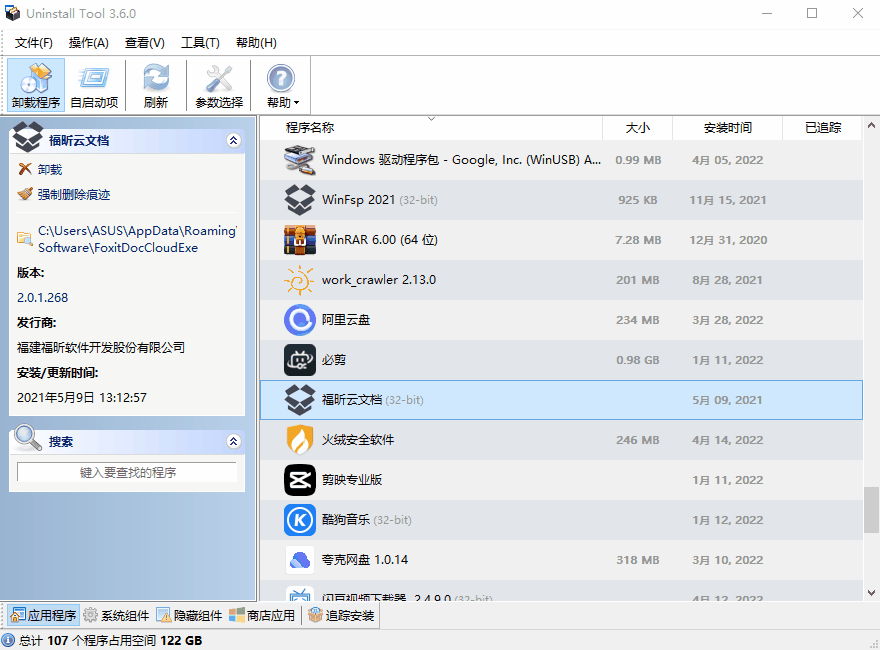Open the 查看(V) menu
This screenshot has height=650, width=880.
144,43
